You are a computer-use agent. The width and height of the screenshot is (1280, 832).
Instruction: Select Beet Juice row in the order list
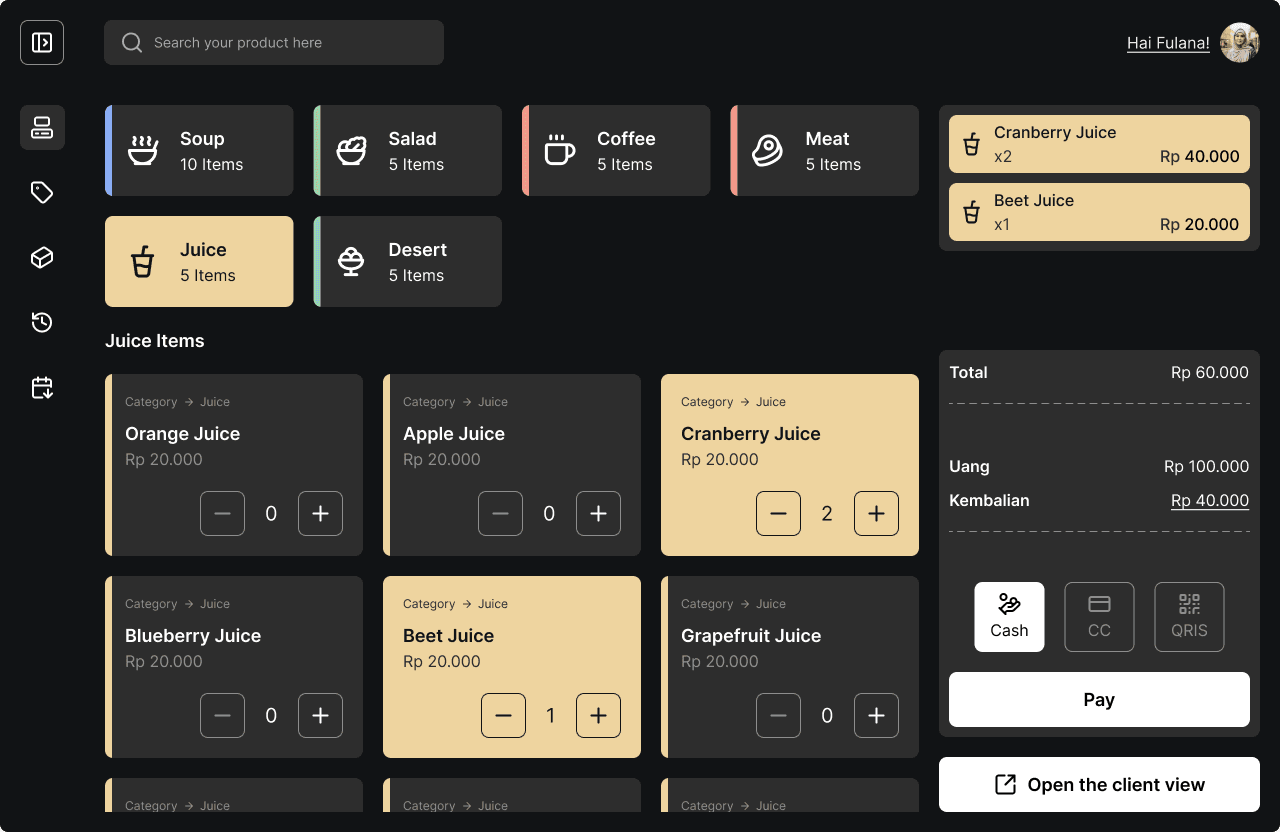1099,212
